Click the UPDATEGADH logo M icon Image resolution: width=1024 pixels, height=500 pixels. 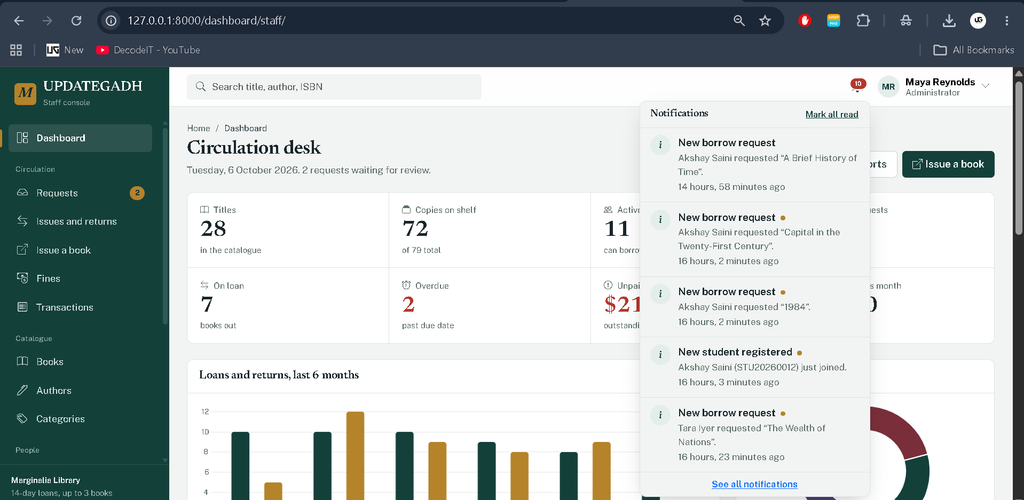click(25, 93)
